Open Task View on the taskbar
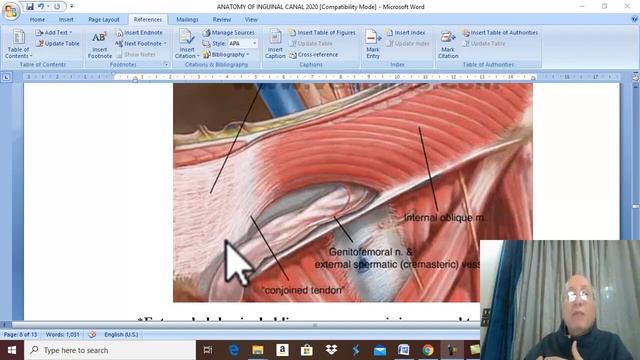This screenshot has width=640, height=360. pyautogui.click(x=208, y=350)
